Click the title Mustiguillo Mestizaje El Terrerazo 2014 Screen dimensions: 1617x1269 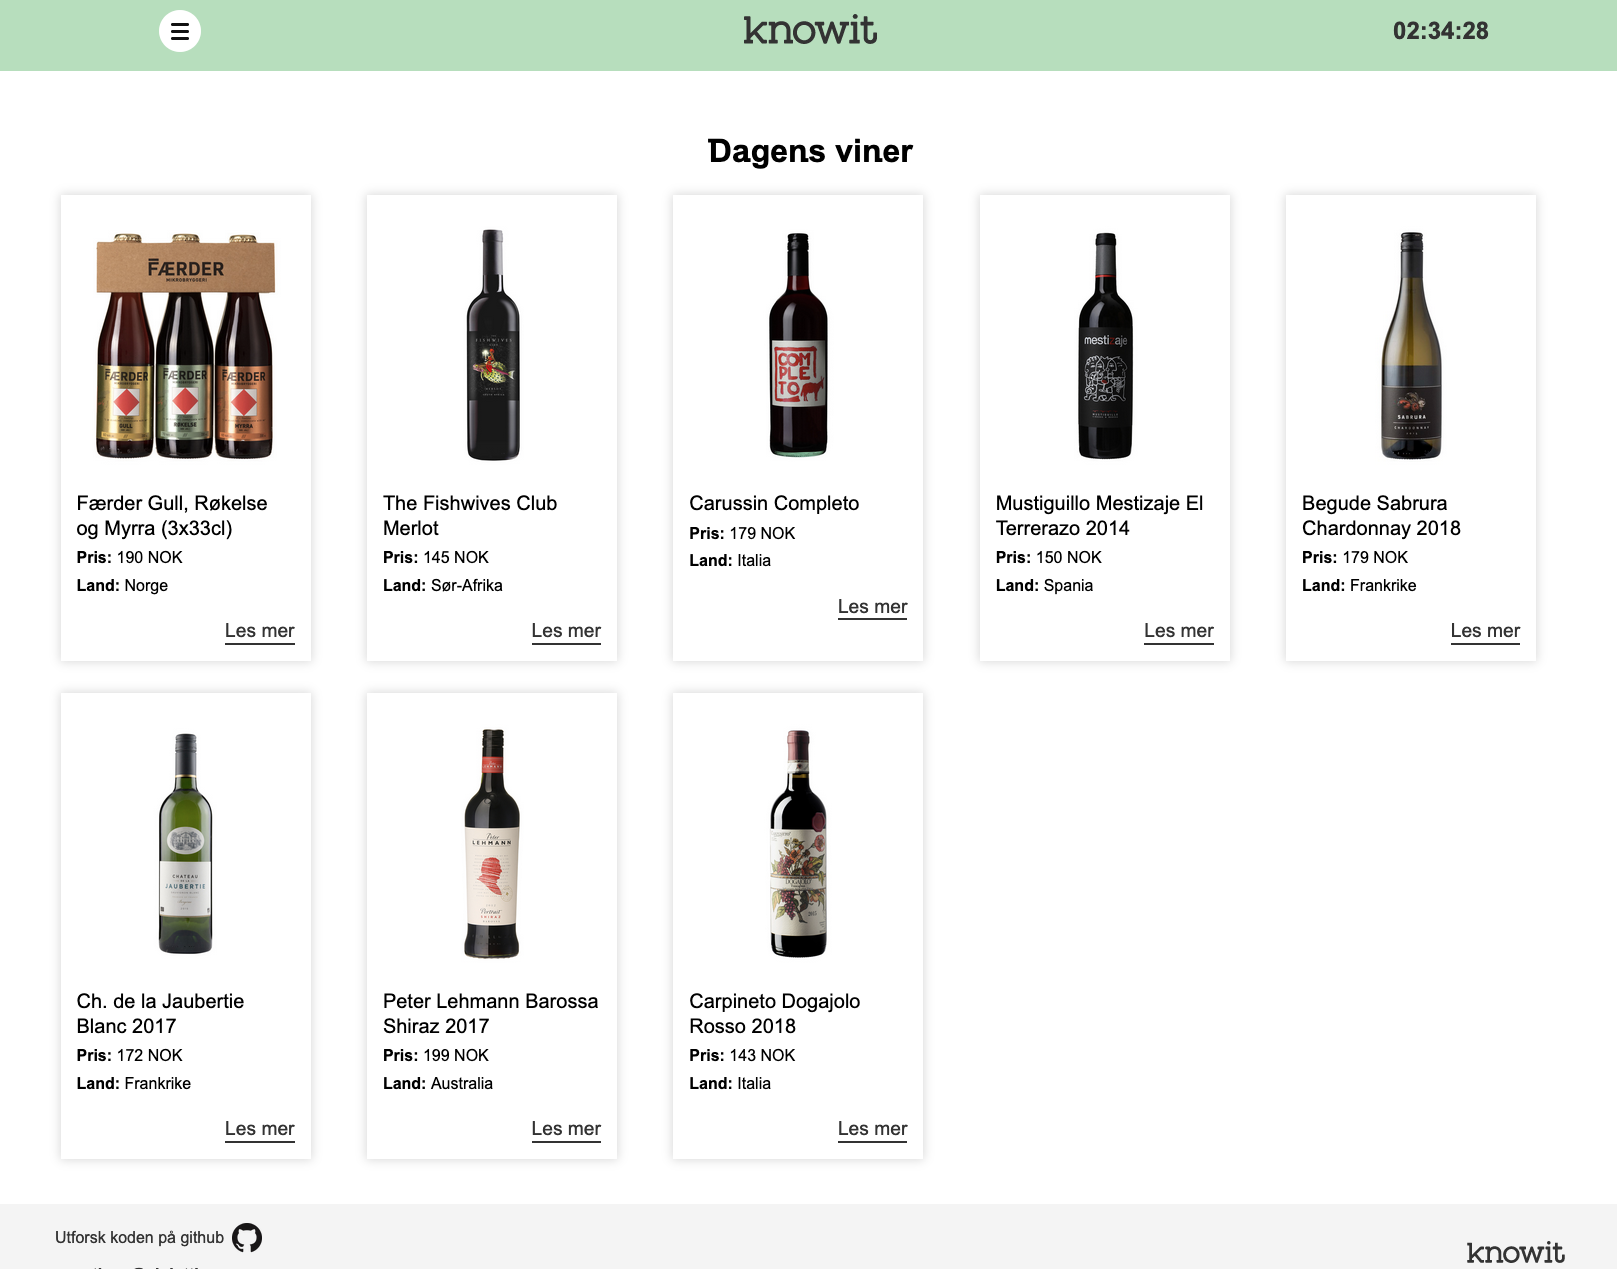point(1099,516)
